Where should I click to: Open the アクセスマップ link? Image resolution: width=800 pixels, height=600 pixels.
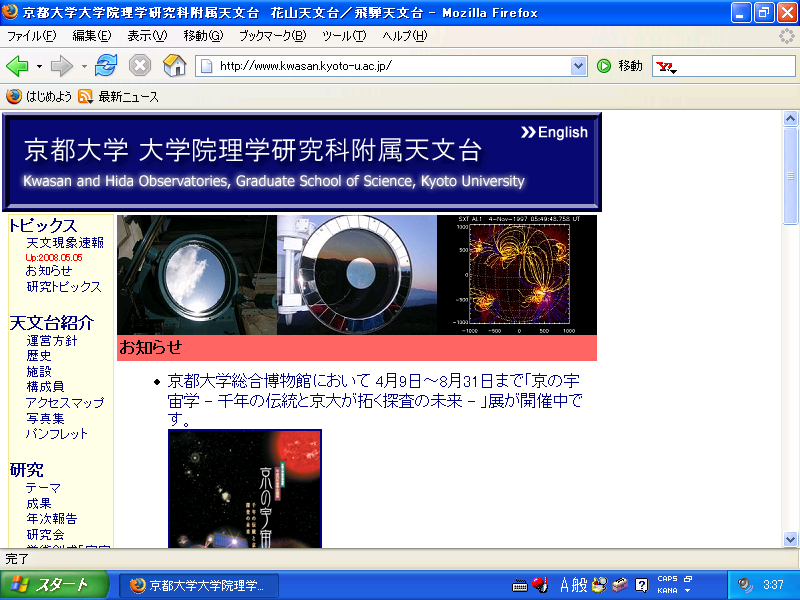click(65, 403)
